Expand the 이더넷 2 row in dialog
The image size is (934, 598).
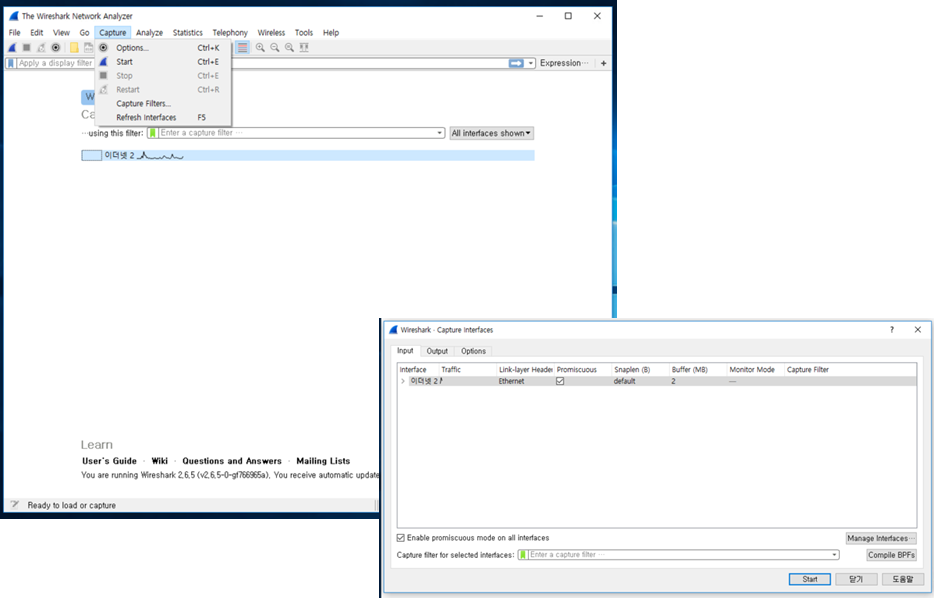(x=403, y=381)
